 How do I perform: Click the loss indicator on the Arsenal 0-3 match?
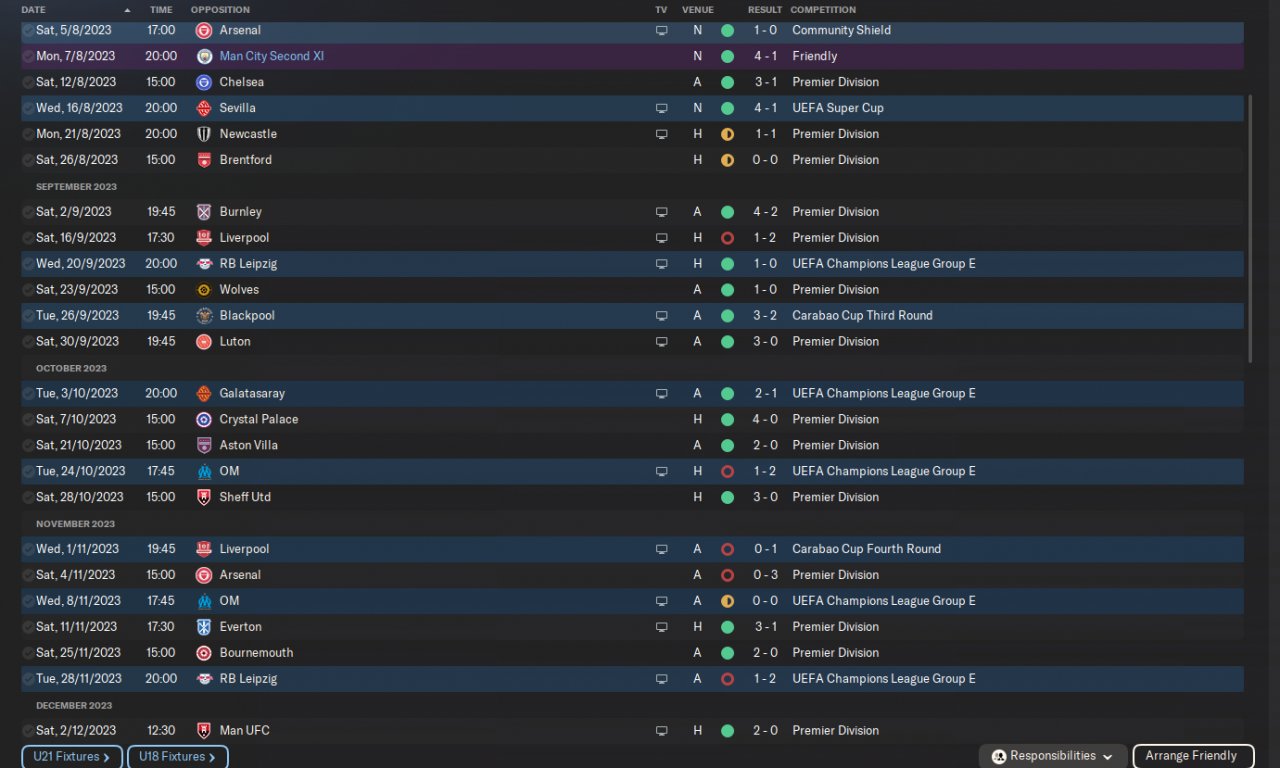click(727, 575)
